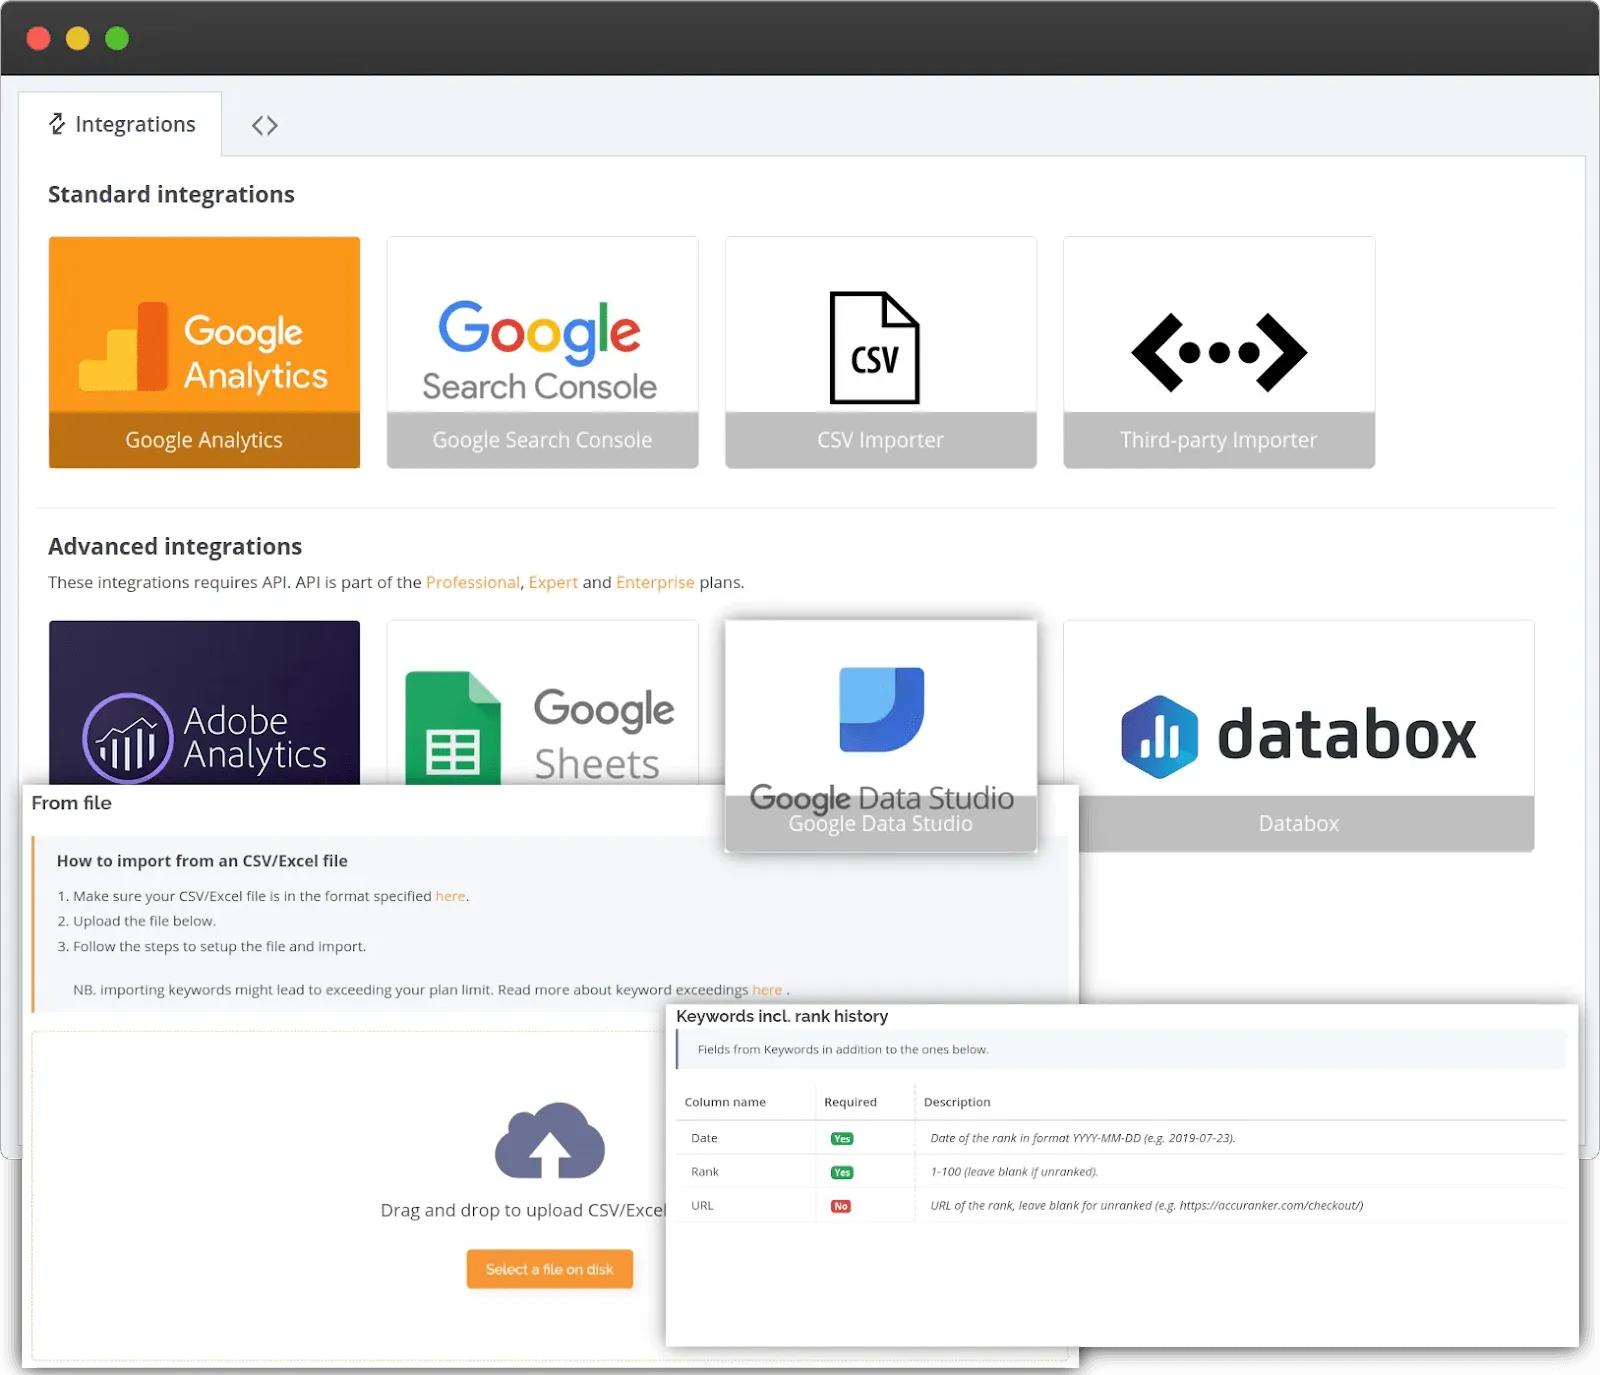Open the keyword exceedings here link

[x=767, y=990]
